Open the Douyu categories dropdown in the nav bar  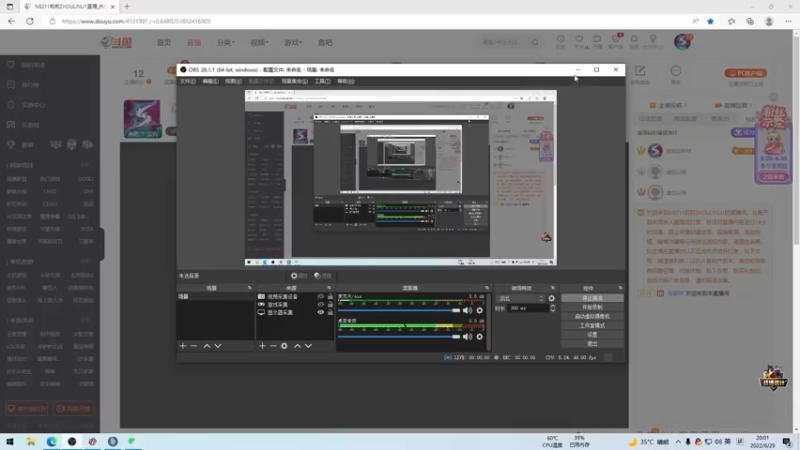tap(225, 42)
